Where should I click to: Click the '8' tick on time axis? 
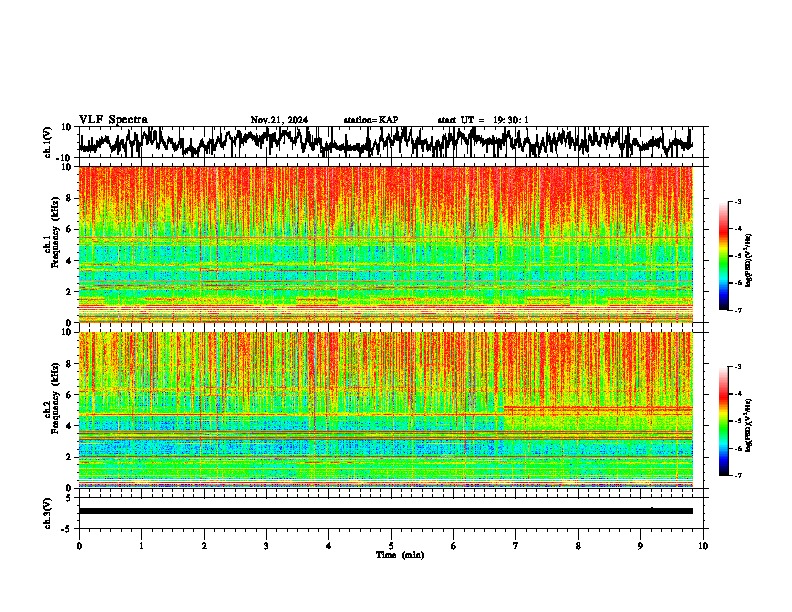(578, 546)
